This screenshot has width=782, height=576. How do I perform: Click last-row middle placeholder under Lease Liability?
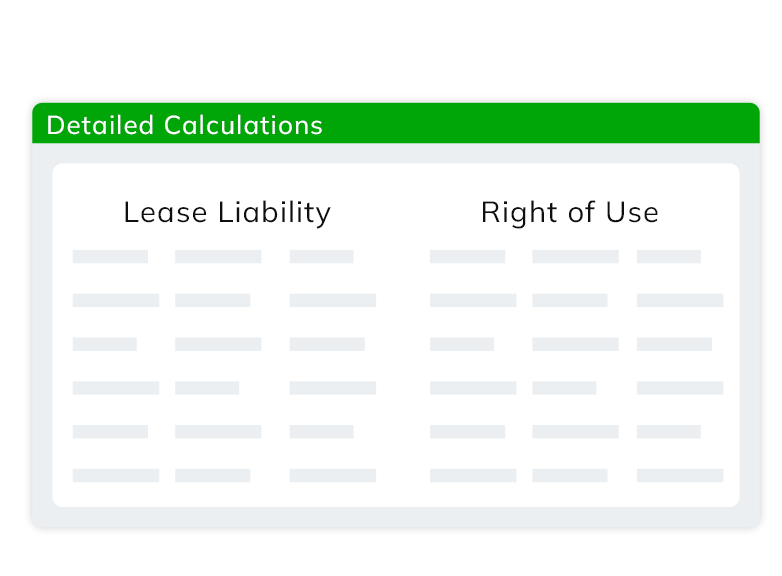tap(212, 475)
